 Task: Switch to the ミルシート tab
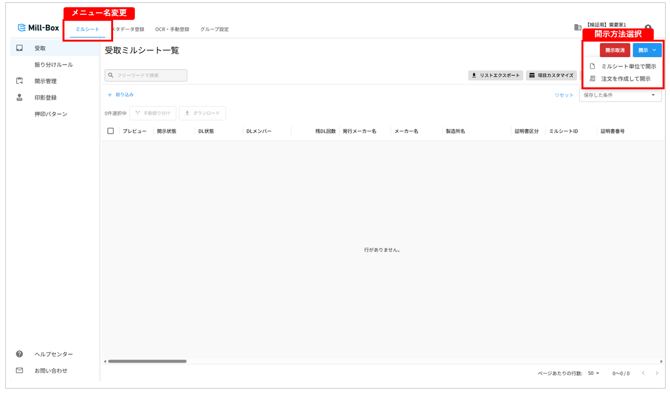click(x=88, y=29)
